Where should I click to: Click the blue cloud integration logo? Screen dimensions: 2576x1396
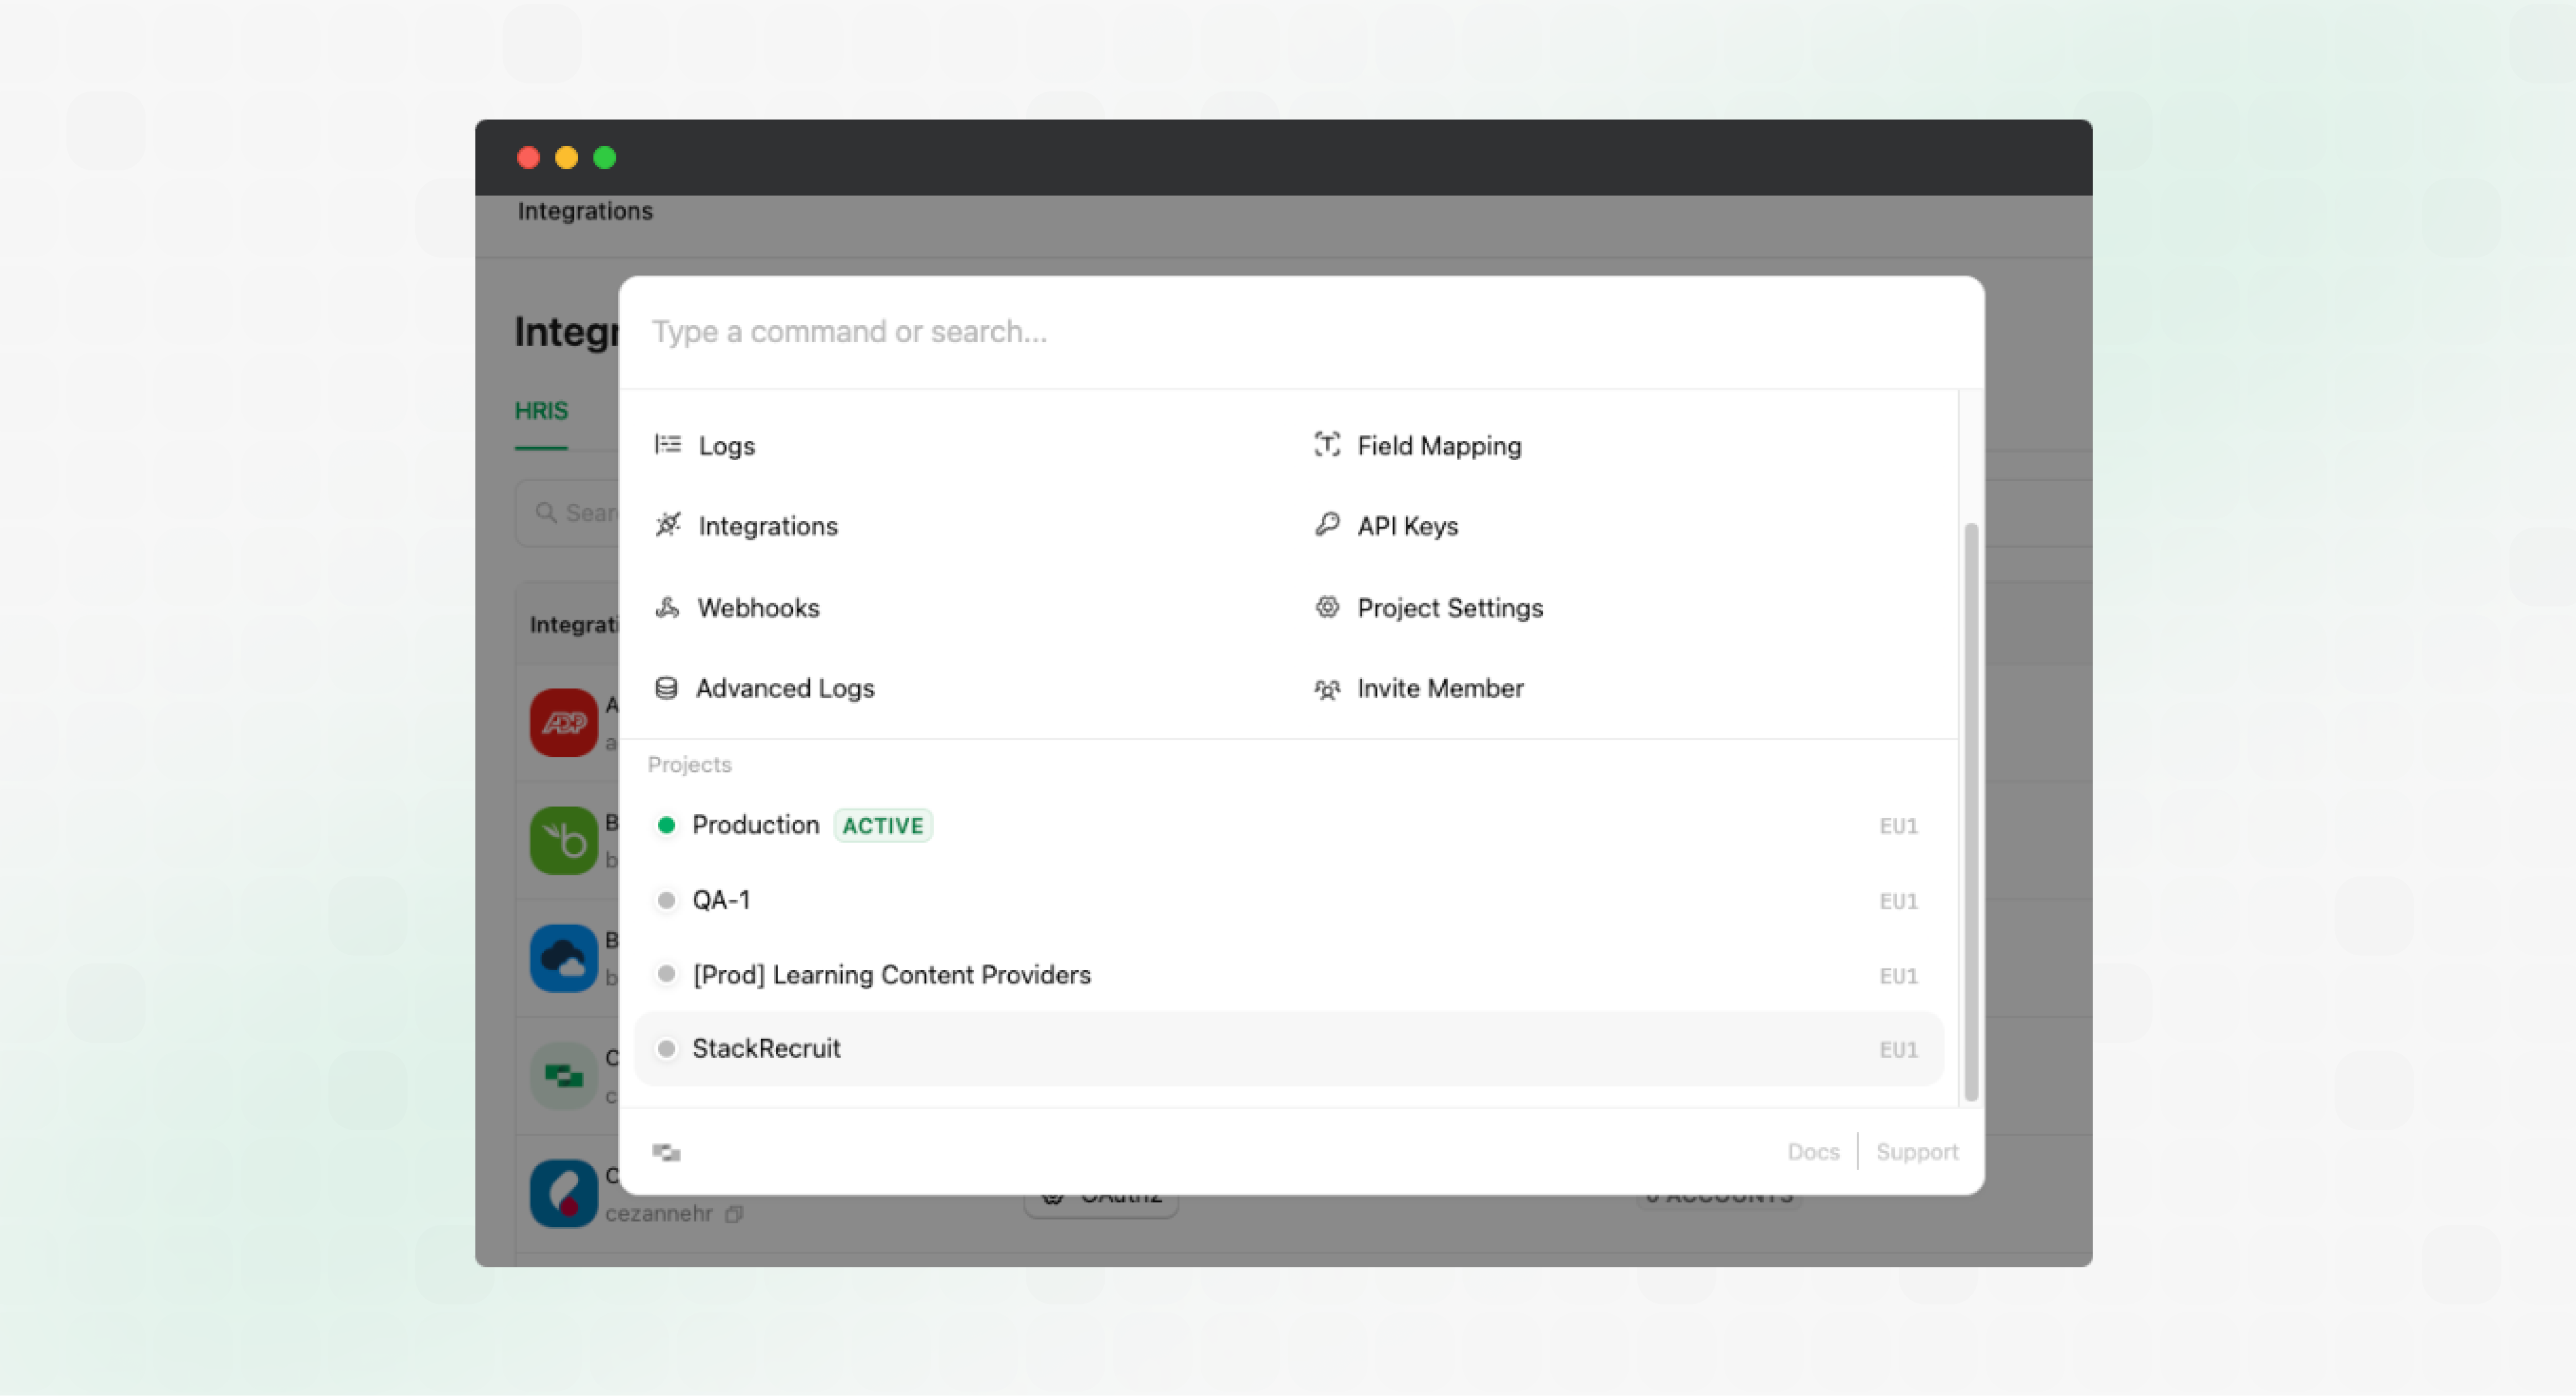[x=564, y=958]
